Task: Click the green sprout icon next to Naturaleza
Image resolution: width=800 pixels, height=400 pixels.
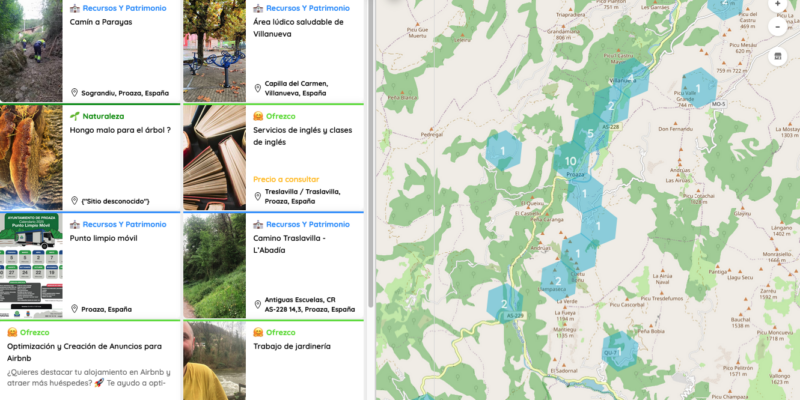Action: pos(74,116)
